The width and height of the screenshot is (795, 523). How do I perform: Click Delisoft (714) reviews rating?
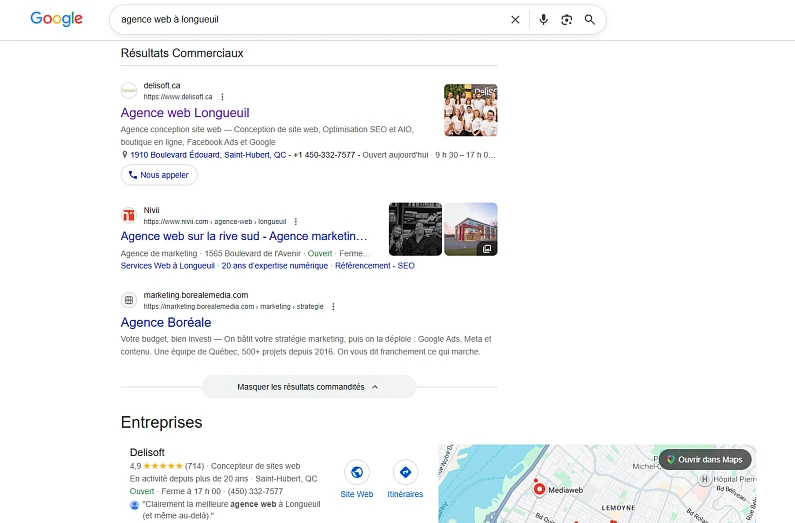click(167, 466)
